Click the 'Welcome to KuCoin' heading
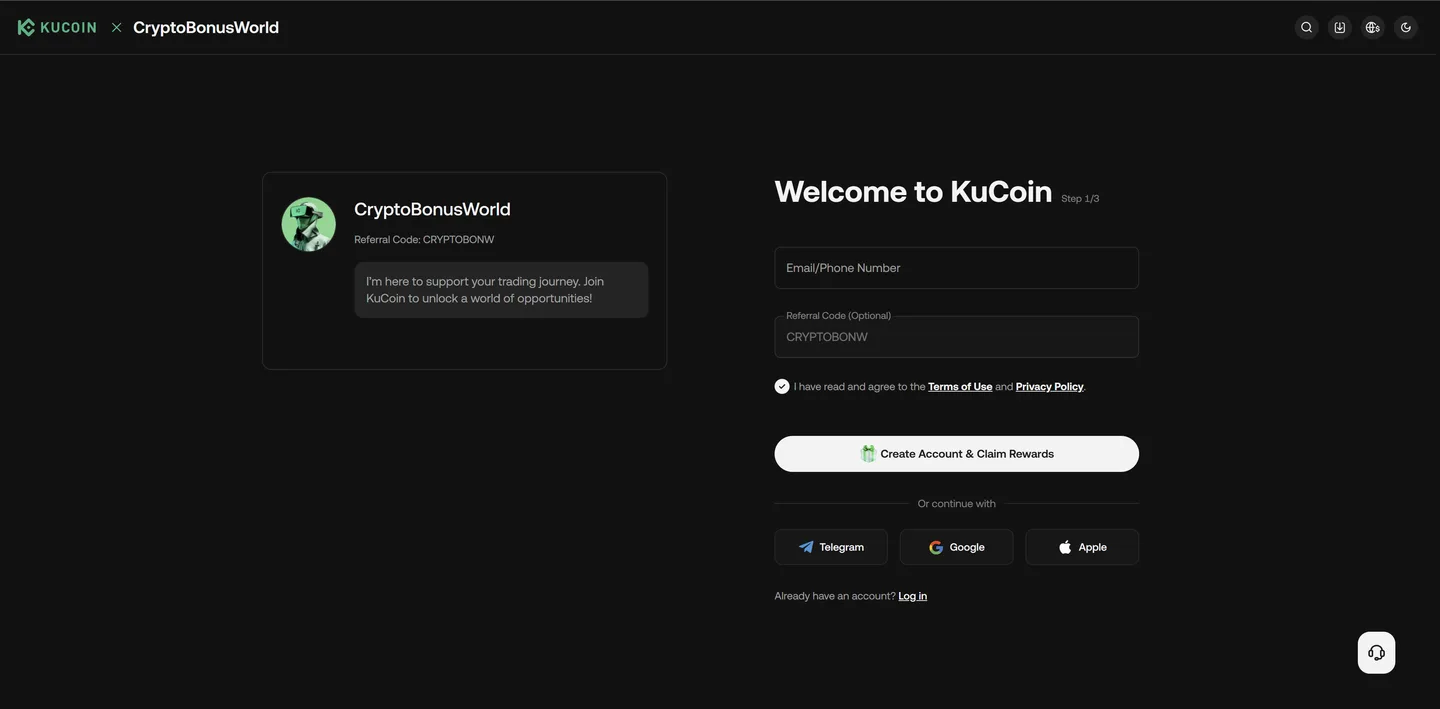The width and height of the screenshot is (1440, 709). point(913,191)
